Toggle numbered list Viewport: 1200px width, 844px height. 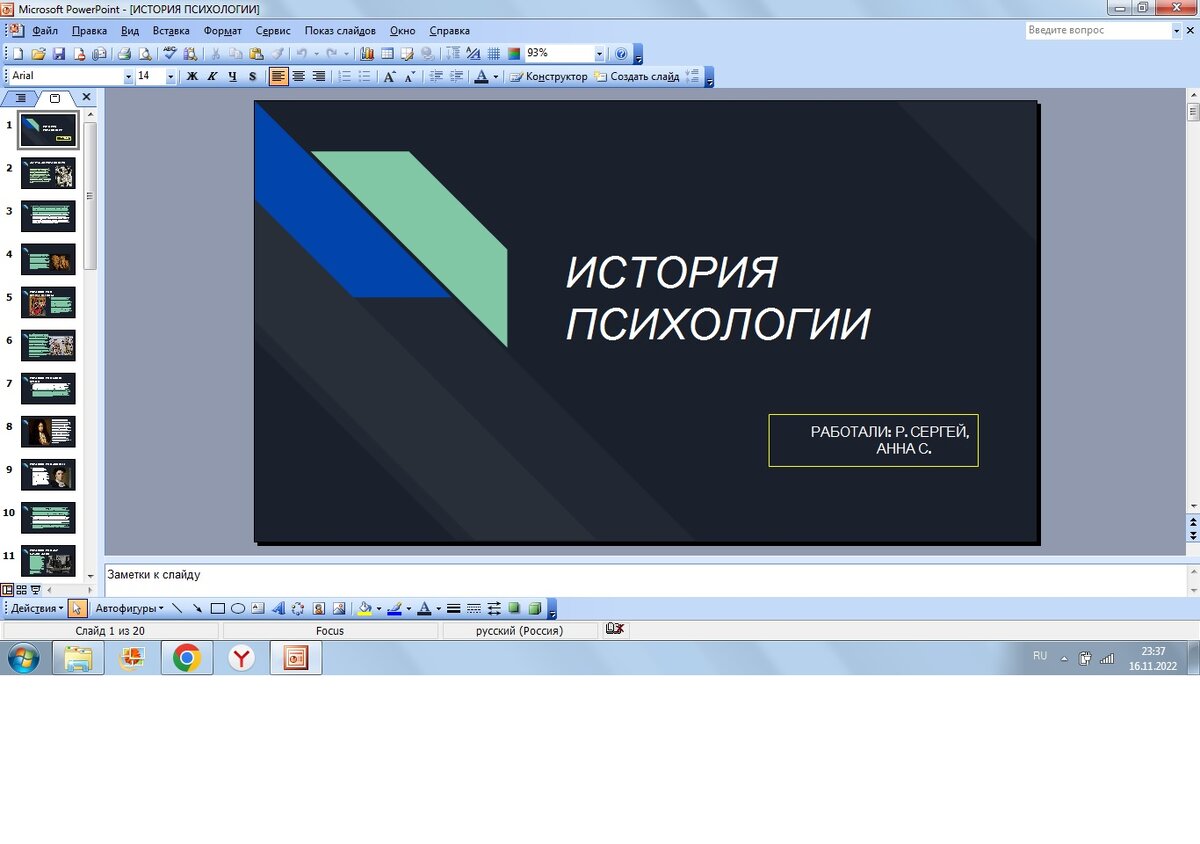click(x=345, y=76)
